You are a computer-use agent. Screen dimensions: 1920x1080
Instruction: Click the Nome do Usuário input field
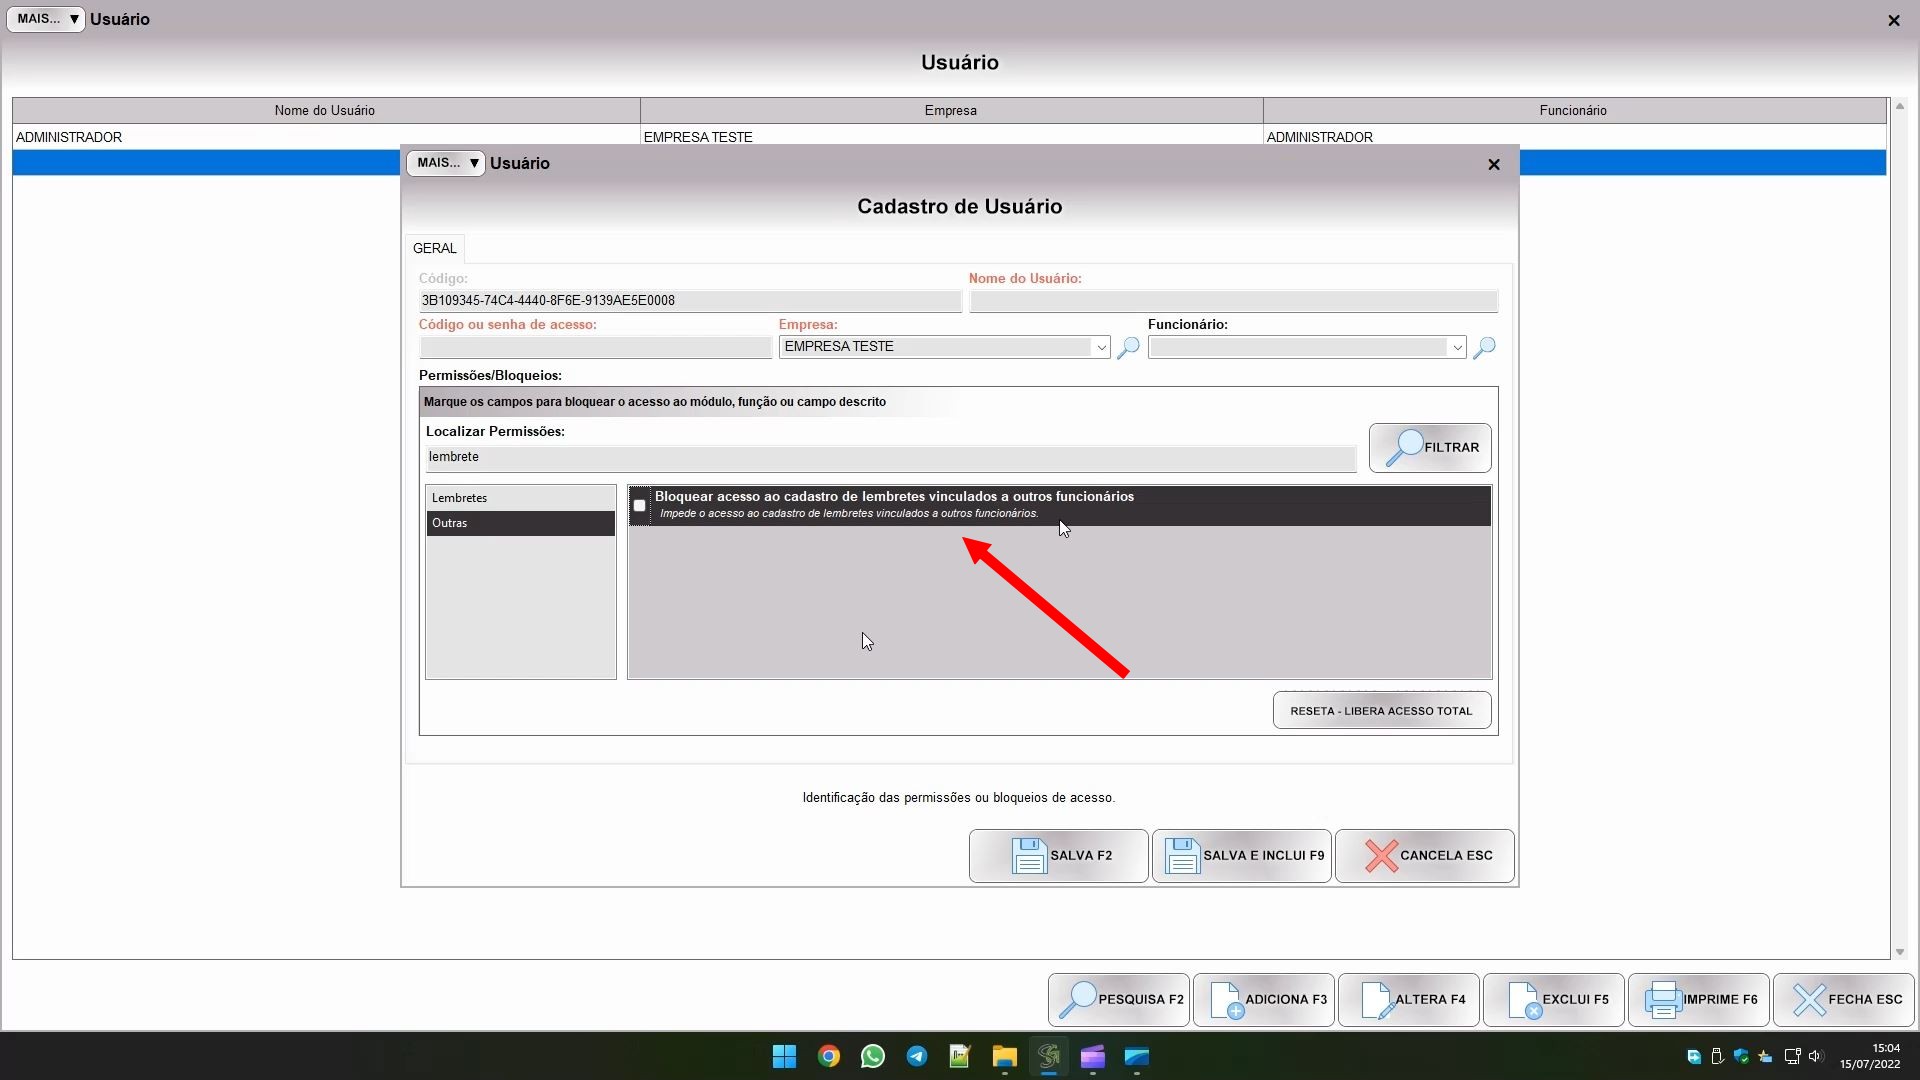click(x=1233, y=301)
